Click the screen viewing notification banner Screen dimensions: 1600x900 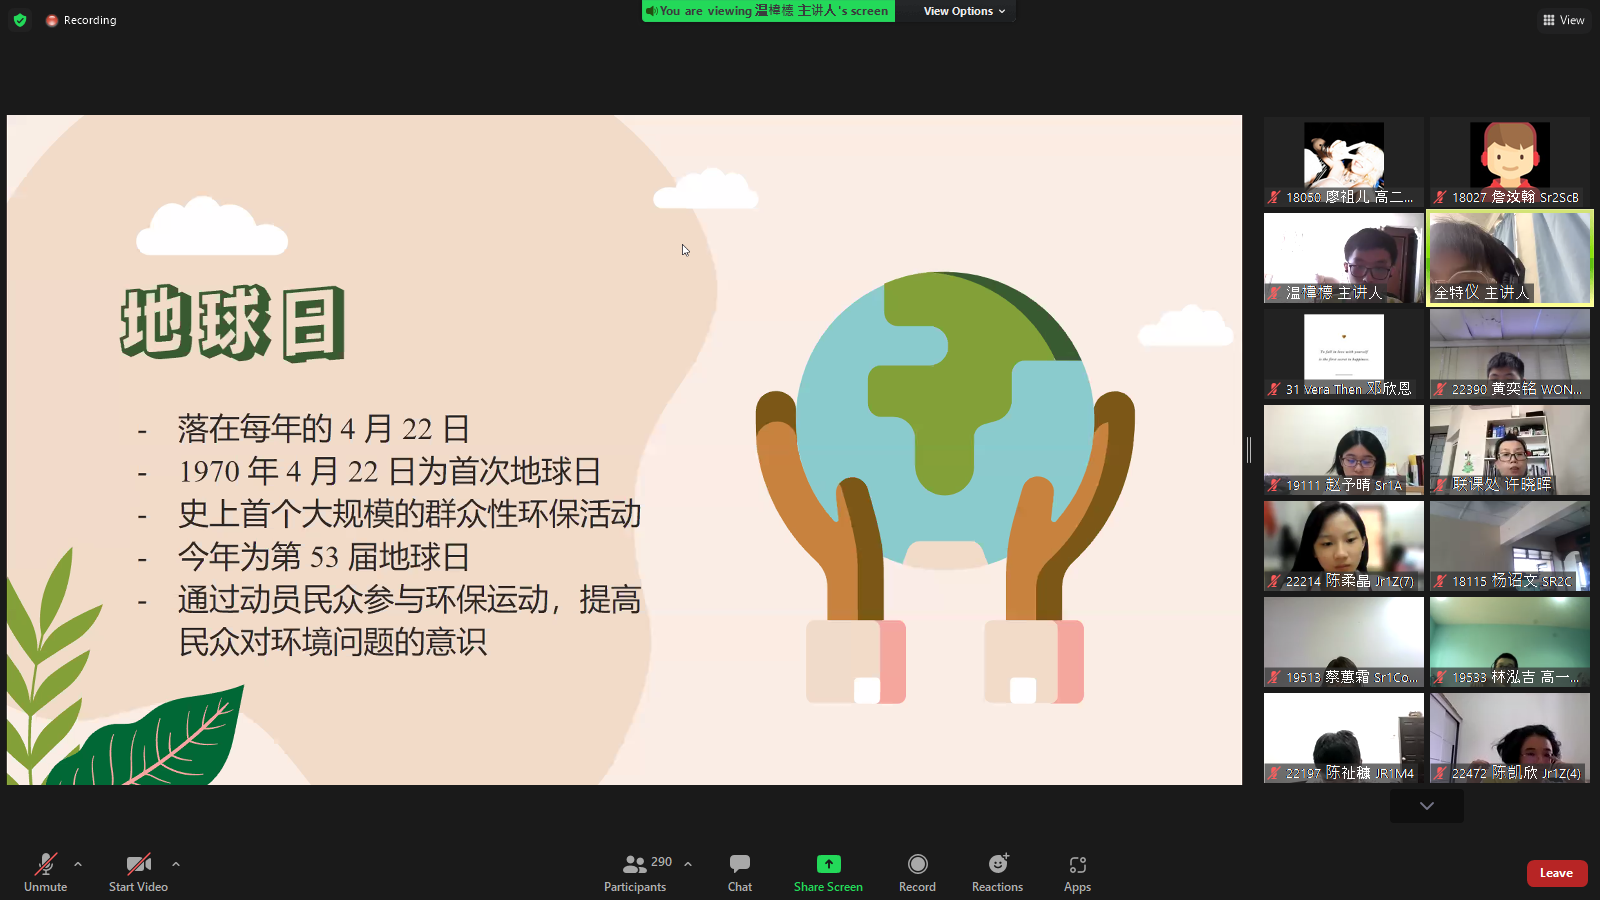[x=768, y=11]
